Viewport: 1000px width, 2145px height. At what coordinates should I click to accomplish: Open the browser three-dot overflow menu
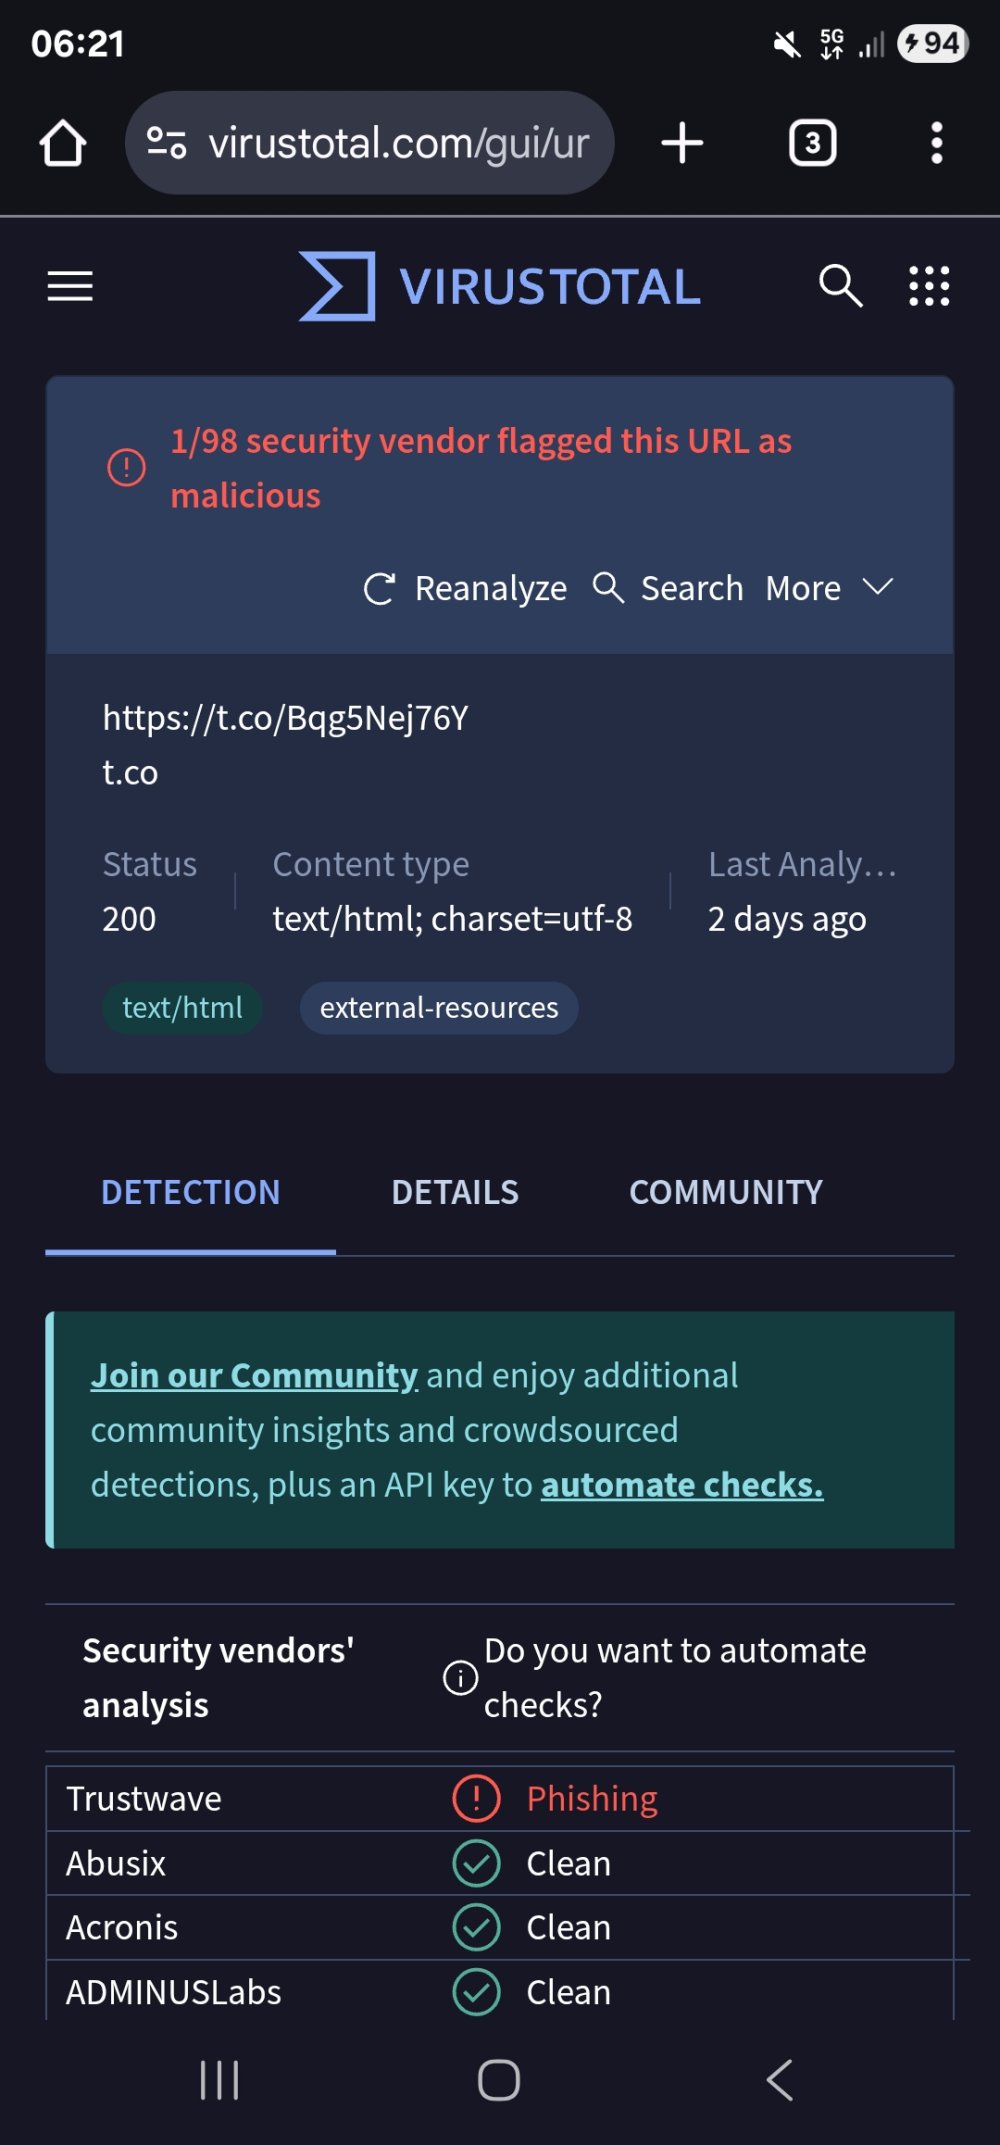click(936, 143)
